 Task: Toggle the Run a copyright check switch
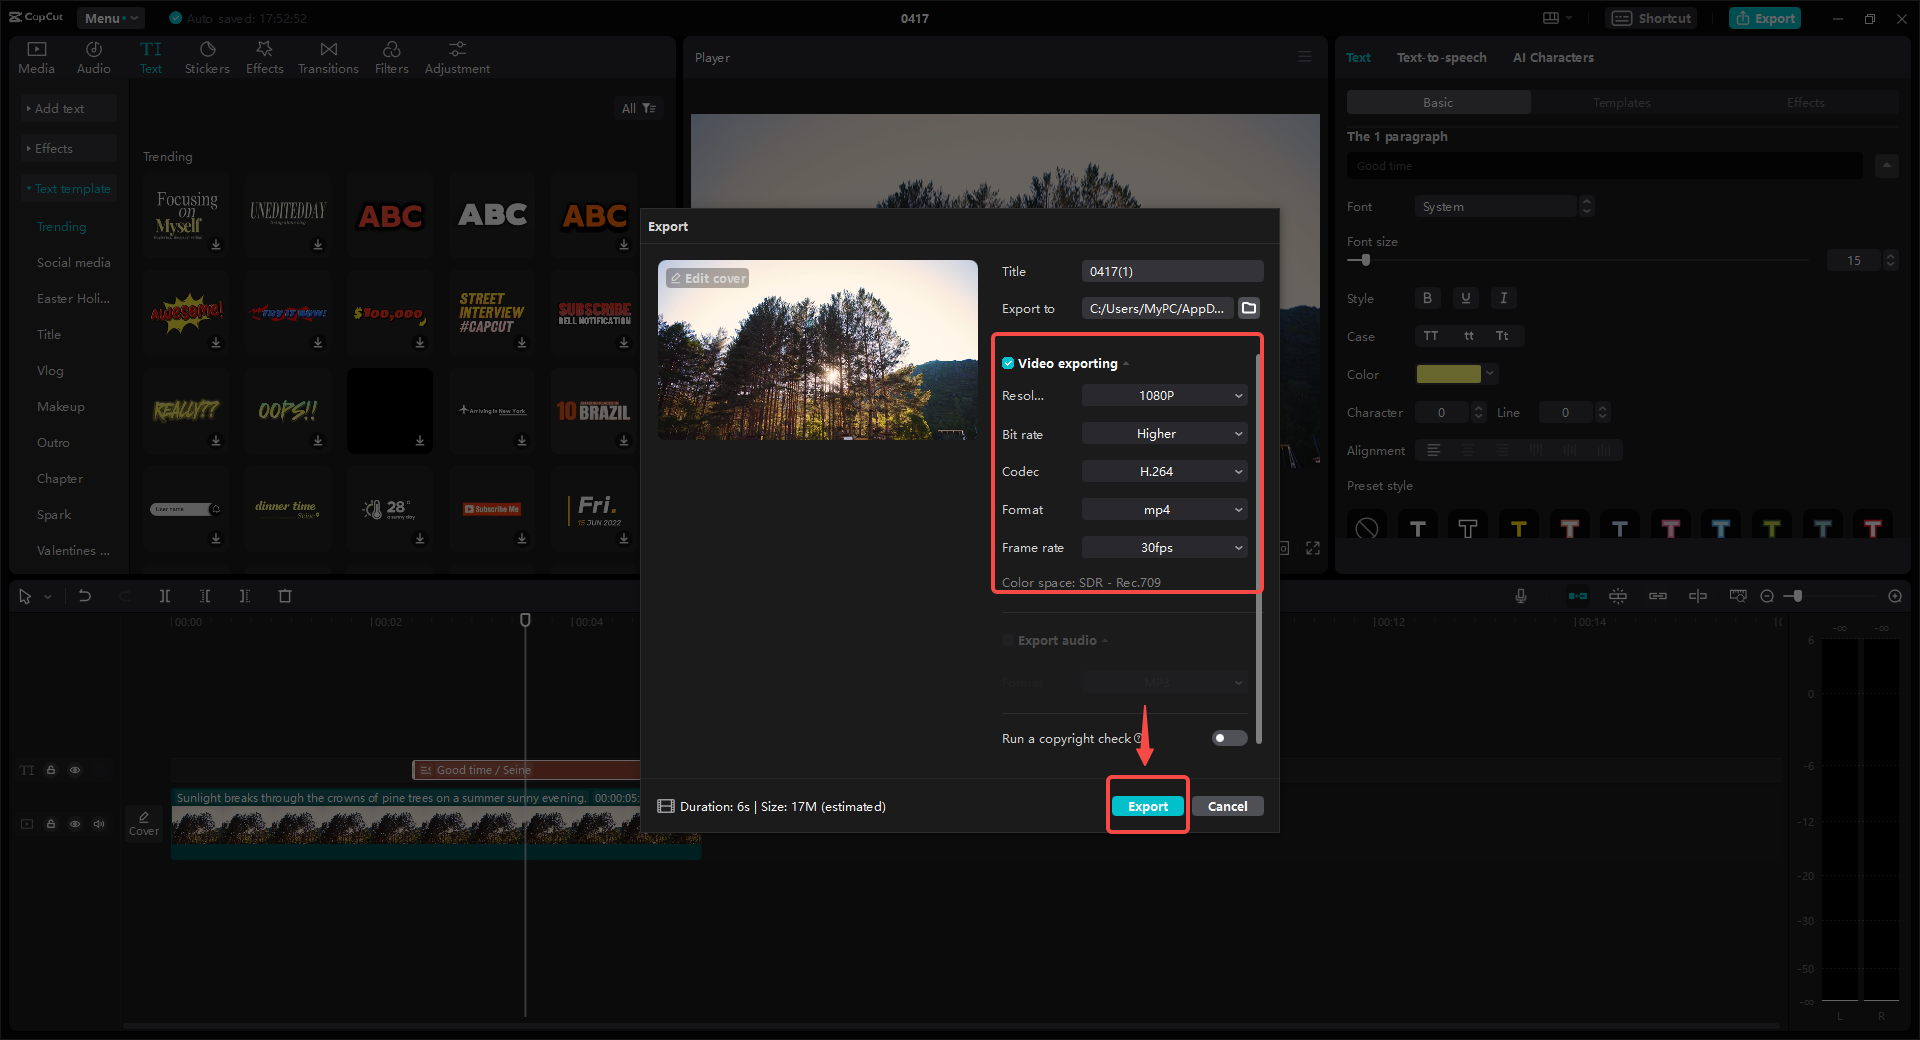[1228, 738]
